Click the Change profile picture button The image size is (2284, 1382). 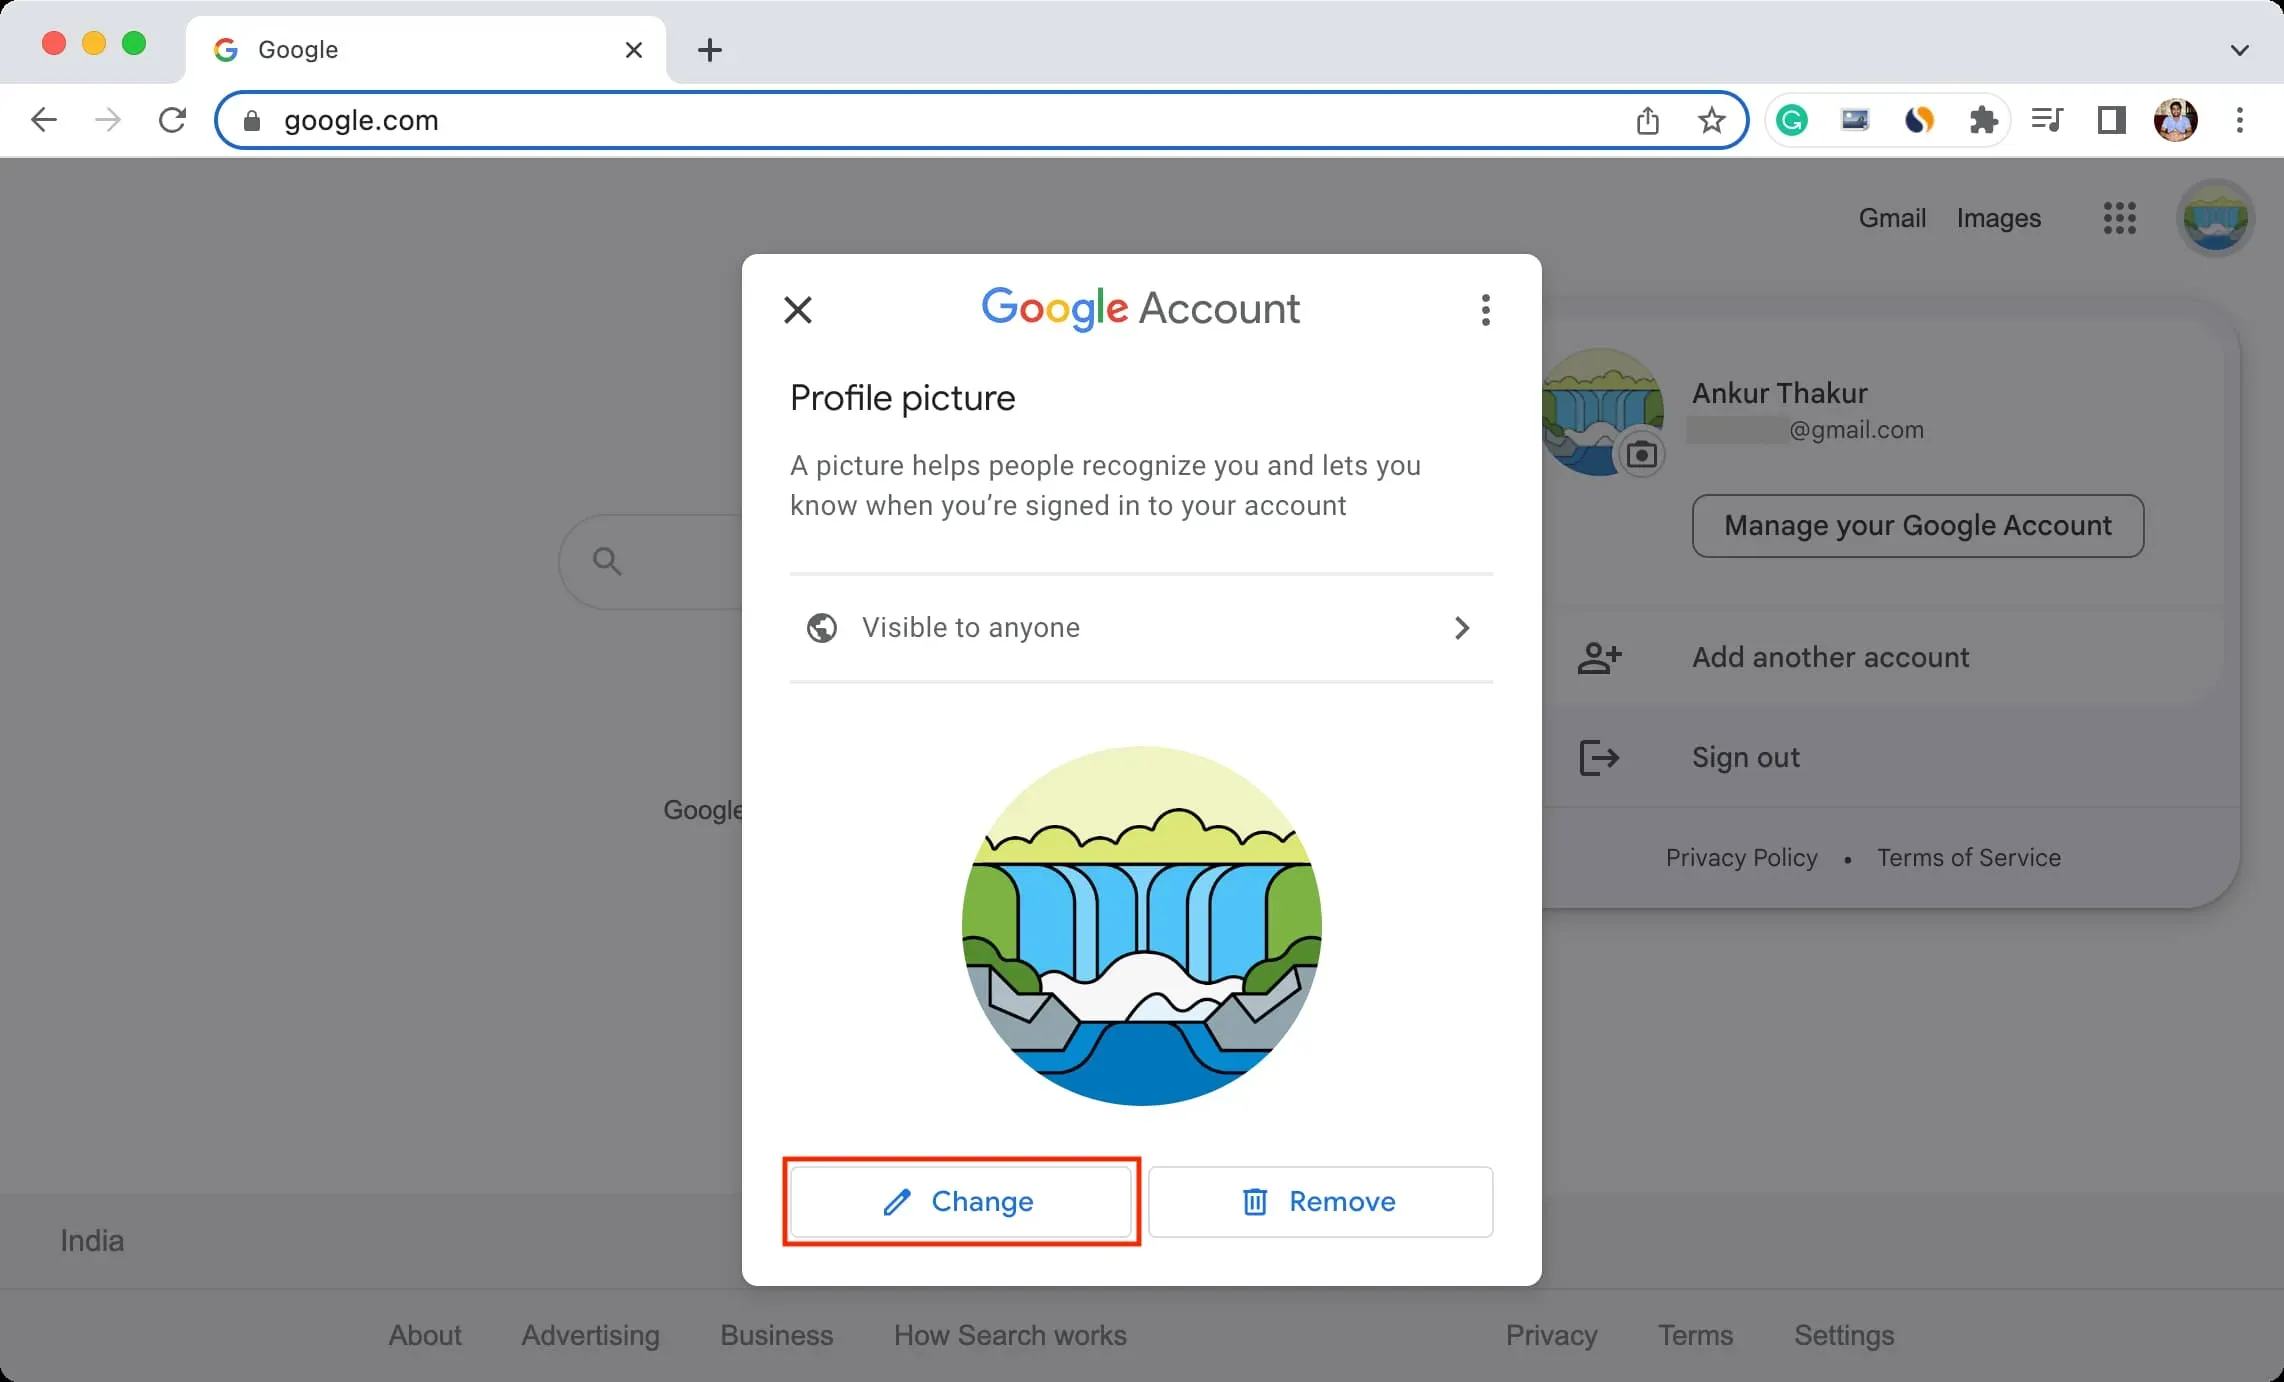[959, 1201]
